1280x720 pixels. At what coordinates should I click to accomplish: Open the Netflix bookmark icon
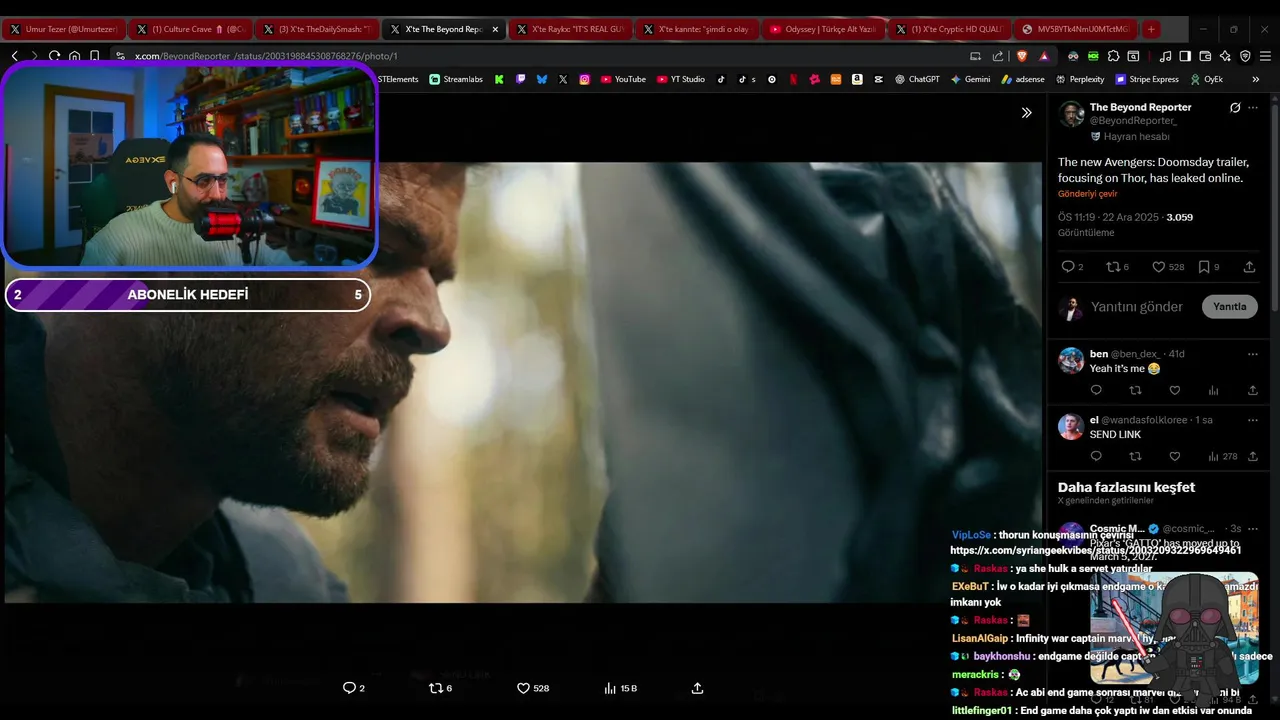pyautogui.click(x=793, y=79)
